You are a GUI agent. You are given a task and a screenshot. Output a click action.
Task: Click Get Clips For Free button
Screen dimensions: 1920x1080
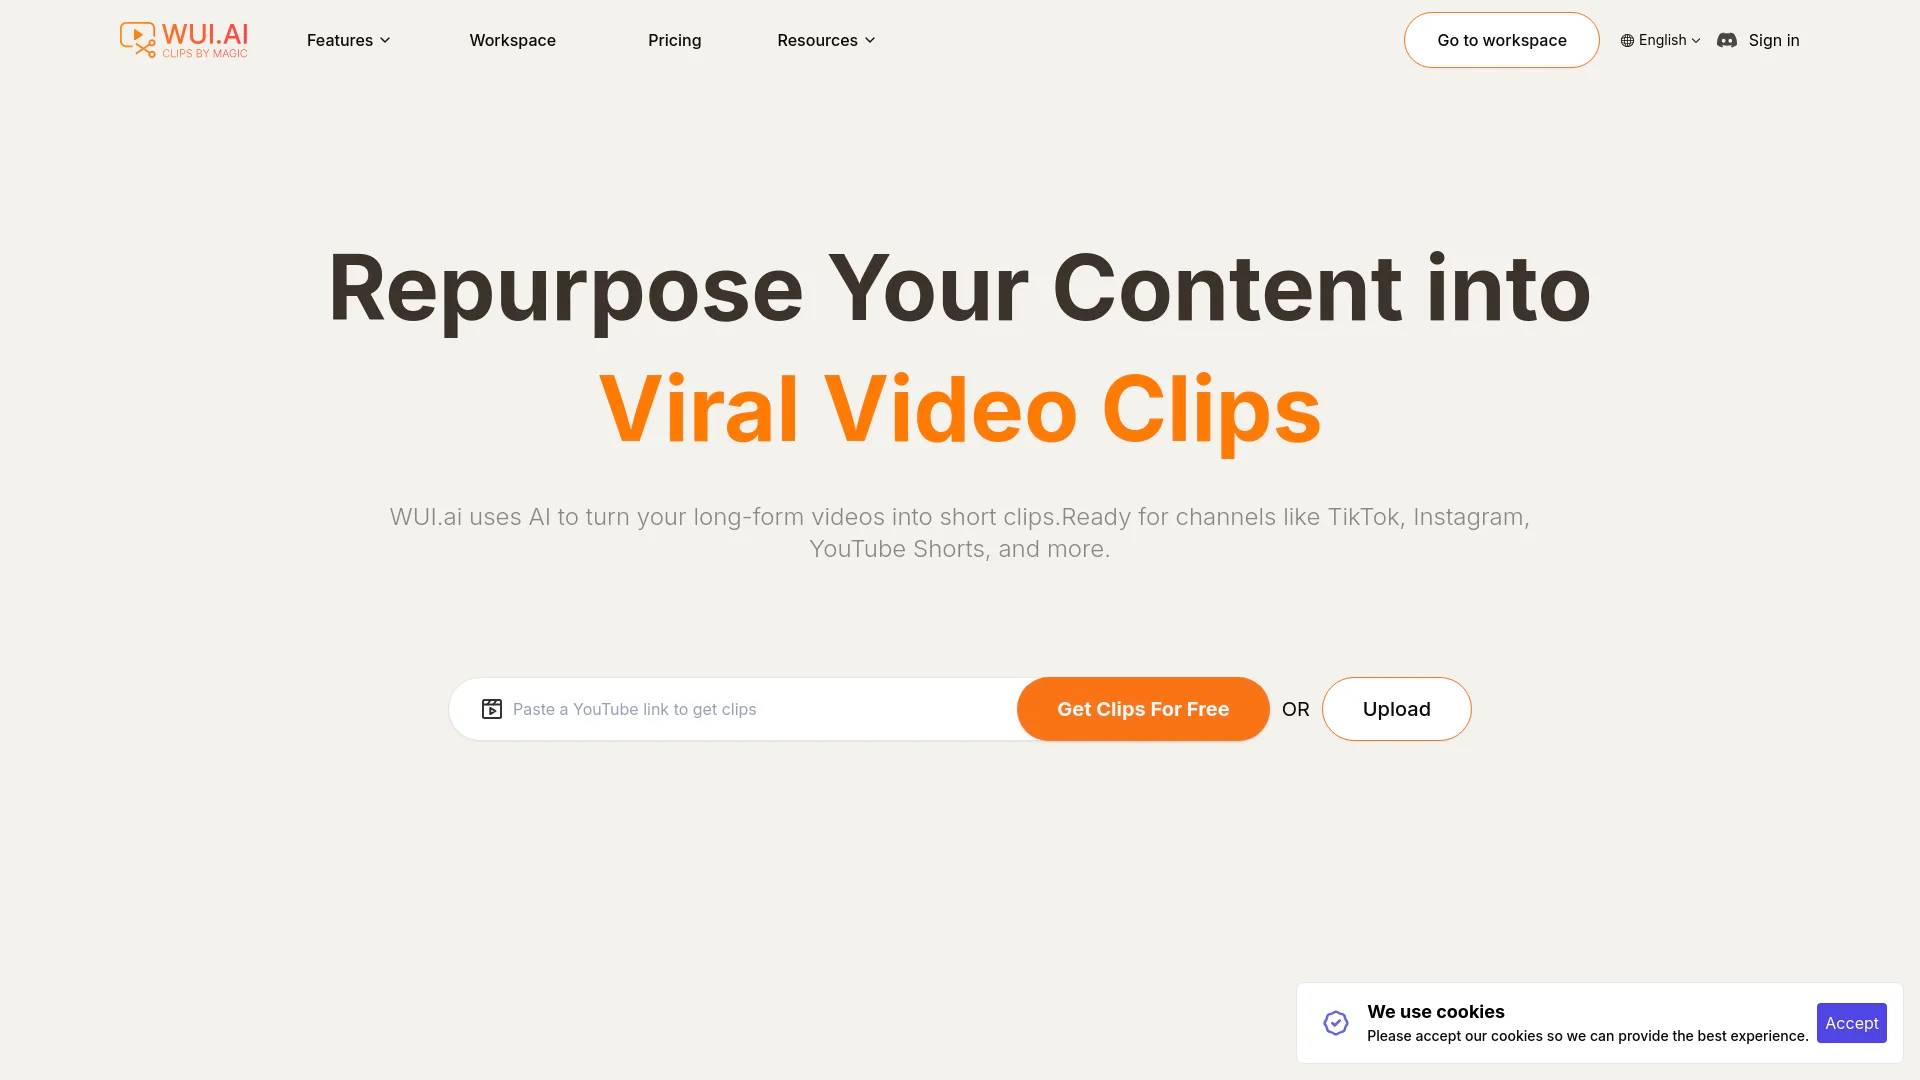click(1142, 708)
